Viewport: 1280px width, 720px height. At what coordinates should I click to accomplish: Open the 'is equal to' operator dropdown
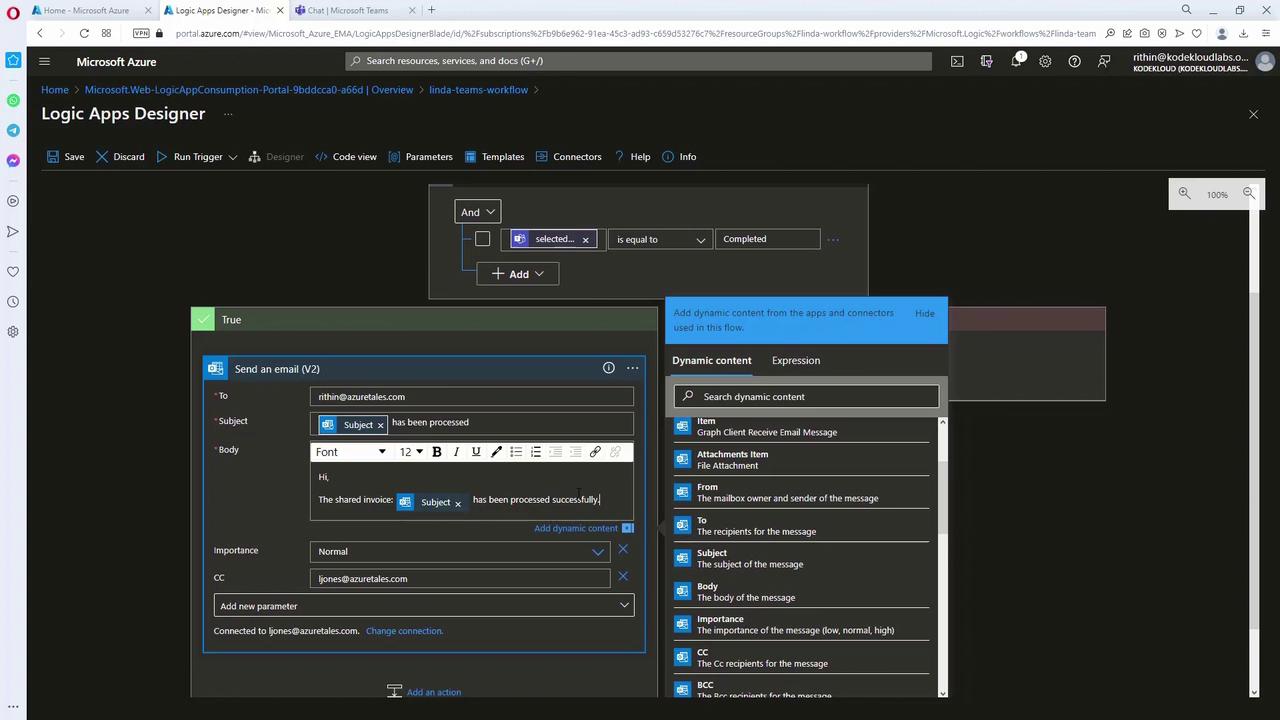pyautogui.click(x=660, y=240)
